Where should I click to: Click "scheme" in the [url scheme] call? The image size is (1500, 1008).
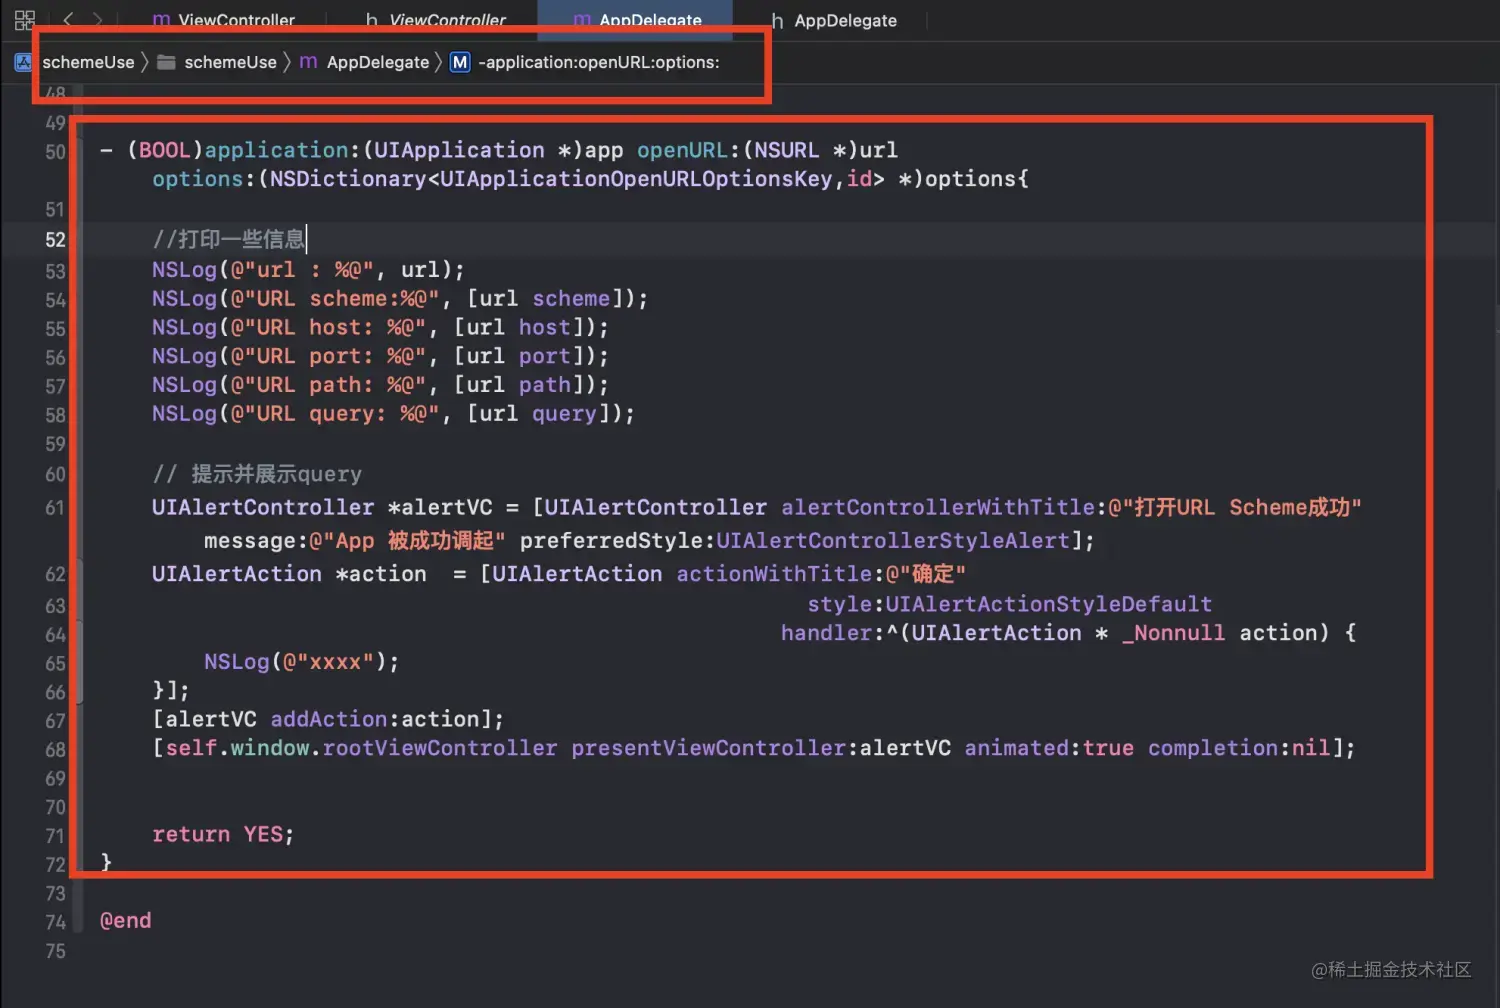pos(571,299)
